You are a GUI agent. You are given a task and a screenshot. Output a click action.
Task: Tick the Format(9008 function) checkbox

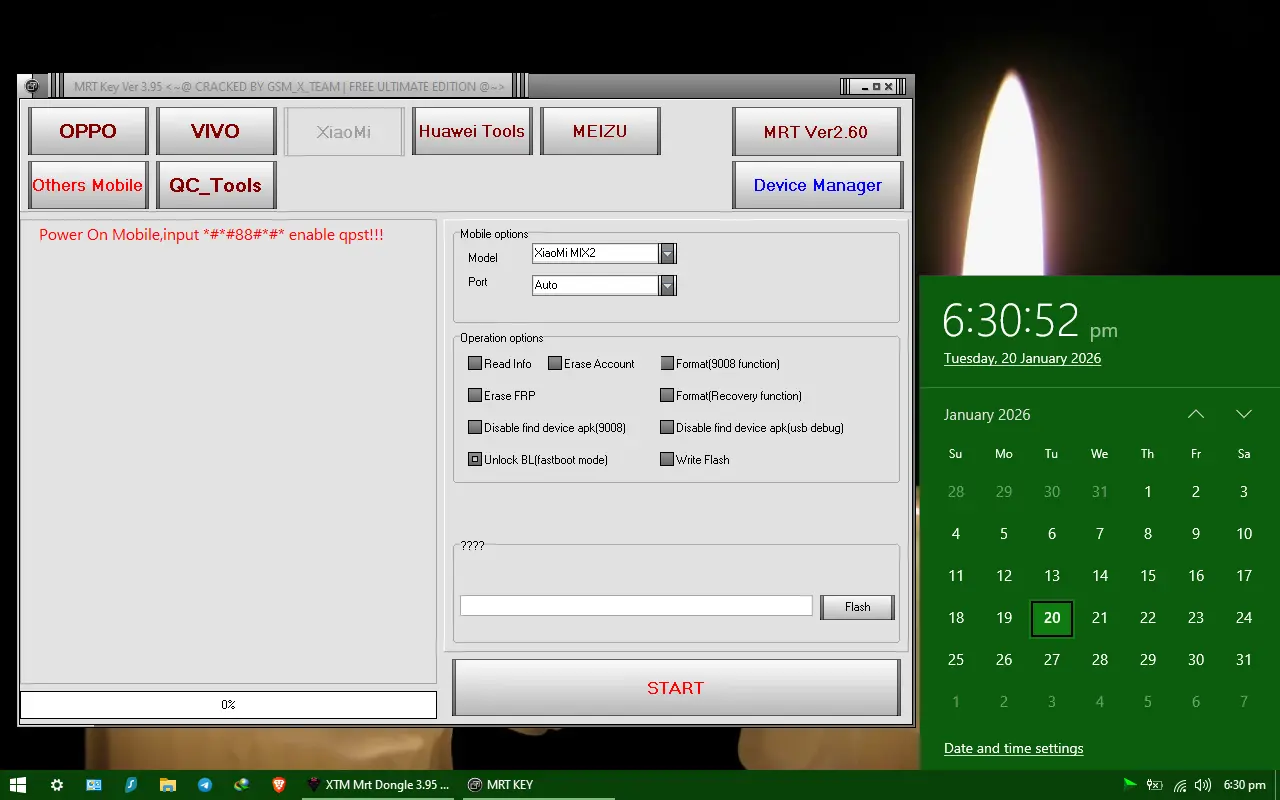click(667, 364)
